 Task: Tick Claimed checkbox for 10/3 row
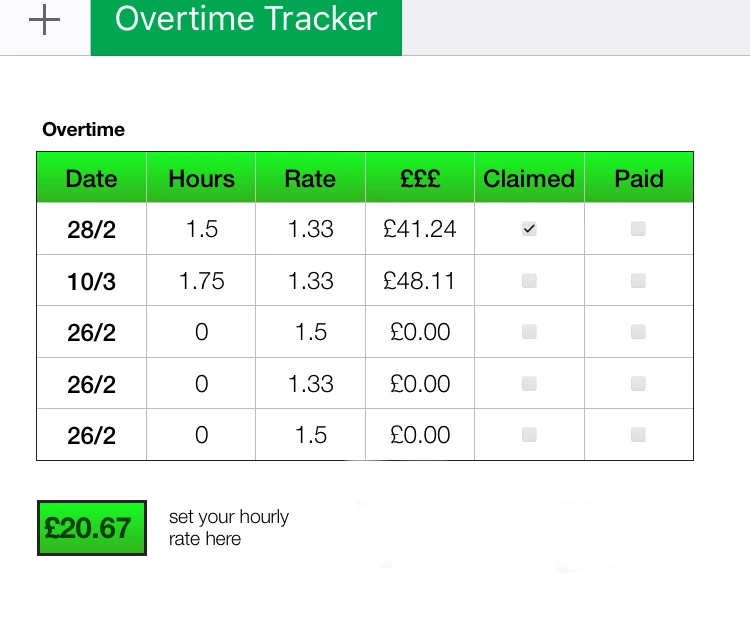529,280
